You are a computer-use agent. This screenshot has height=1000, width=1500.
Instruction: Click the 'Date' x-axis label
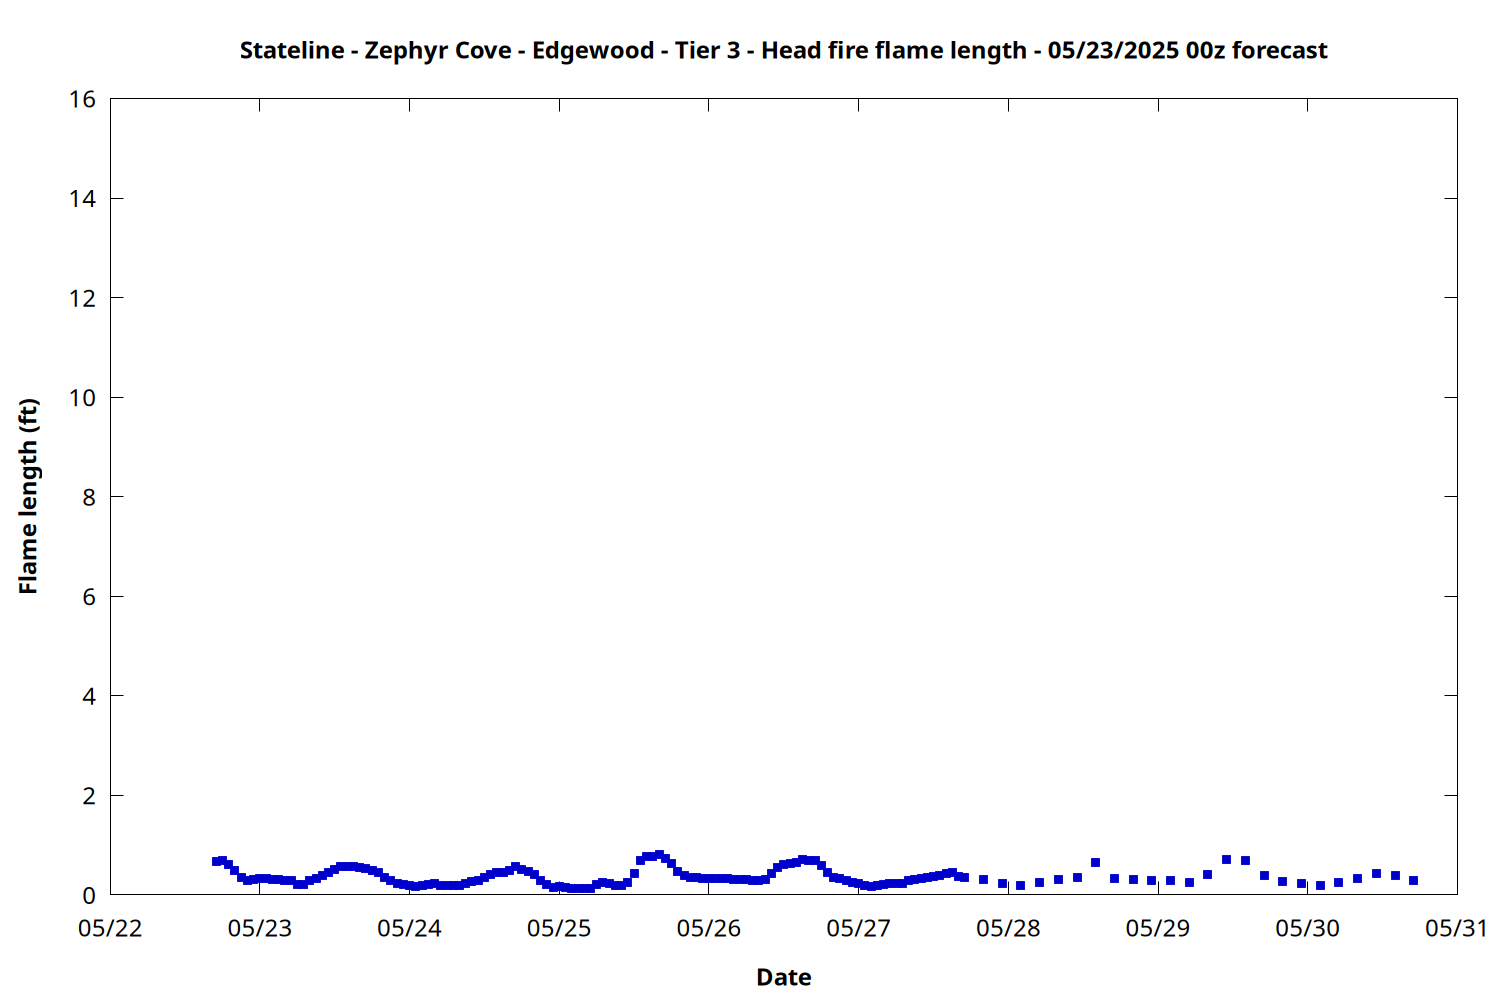783,977
